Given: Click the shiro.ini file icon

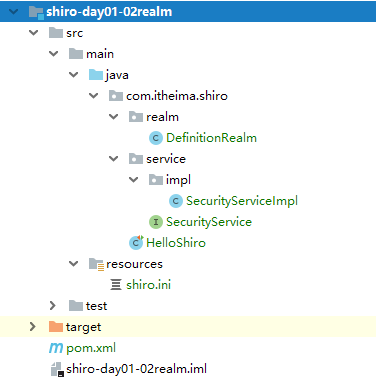Looking at the screenshot, I should (116, 285).
